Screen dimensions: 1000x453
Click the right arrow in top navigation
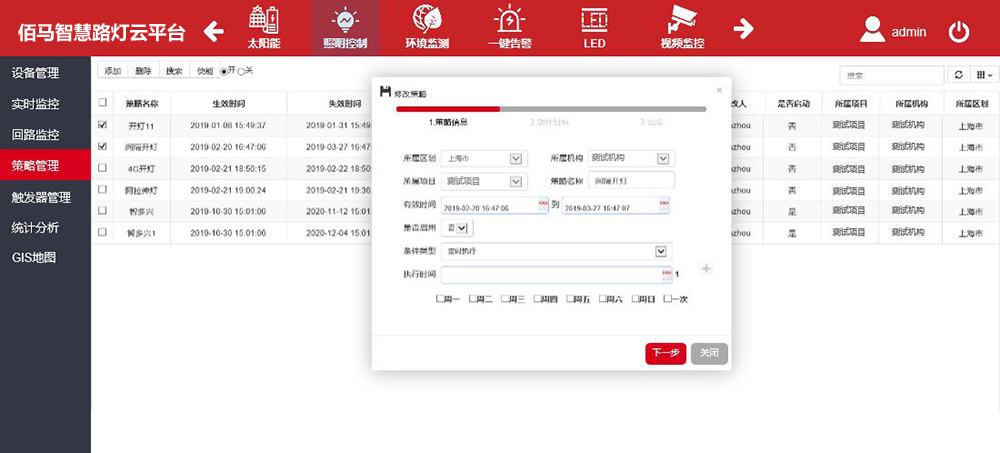tap(743, 29)
